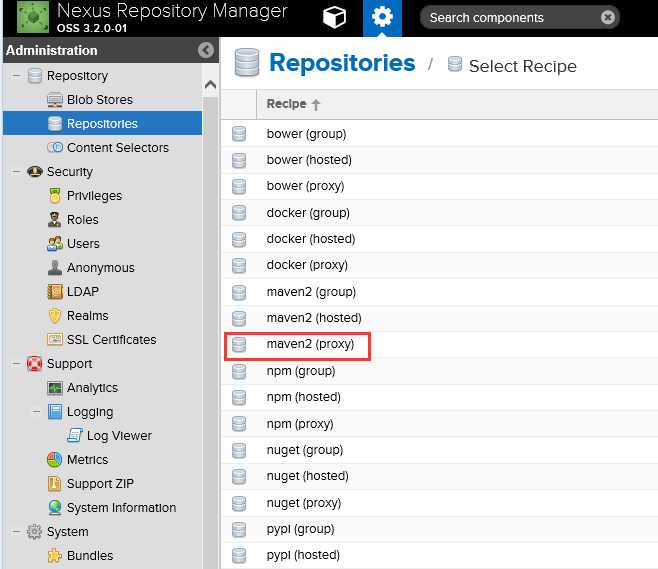Select the docker (hosted) recipe
Viewport: 658px width, 569px height.
tap(439, 239)
